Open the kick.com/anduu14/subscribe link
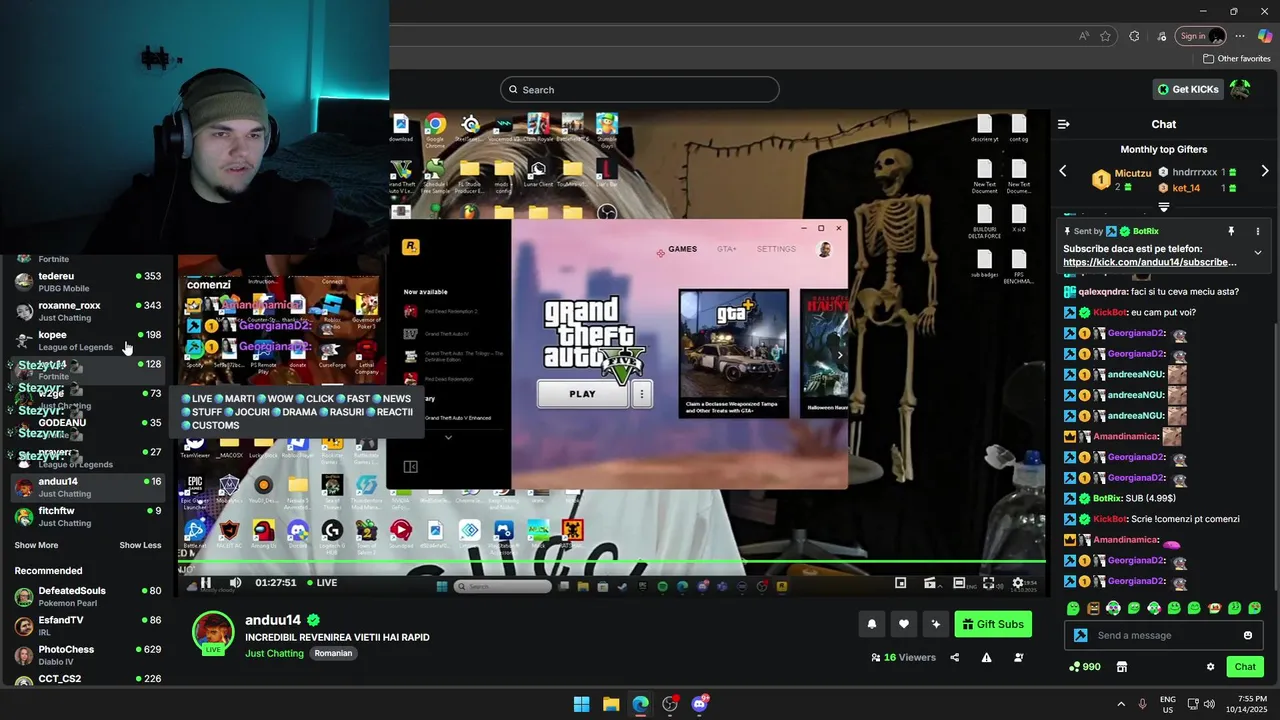The width and height of the screenshot is (1280, 720). [1150, 262]
